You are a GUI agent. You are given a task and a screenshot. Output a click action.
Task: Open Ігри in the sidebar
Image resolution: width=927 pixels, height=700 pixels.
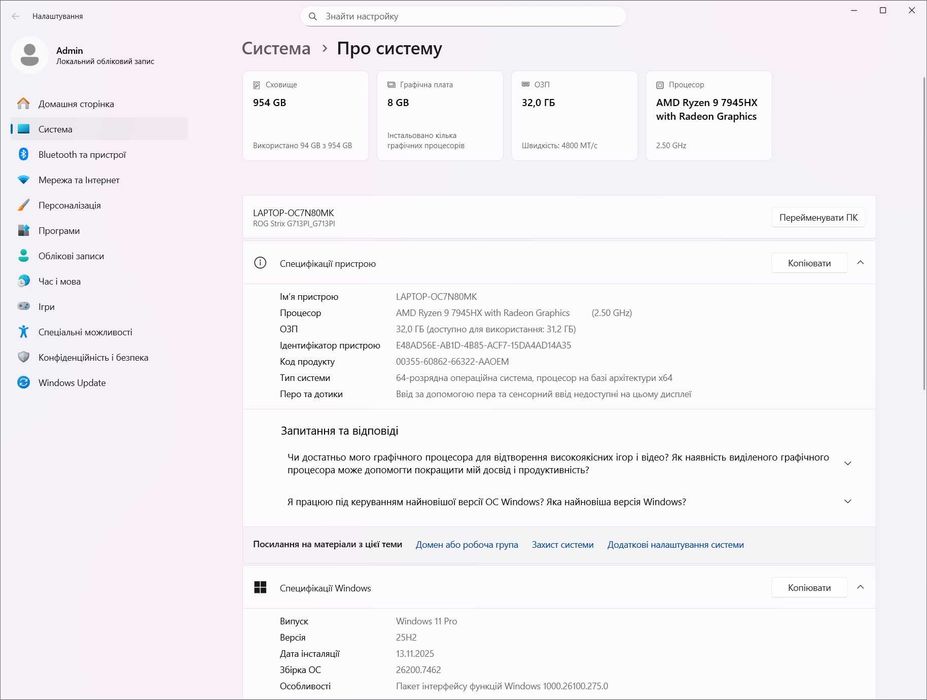[99, 307]
